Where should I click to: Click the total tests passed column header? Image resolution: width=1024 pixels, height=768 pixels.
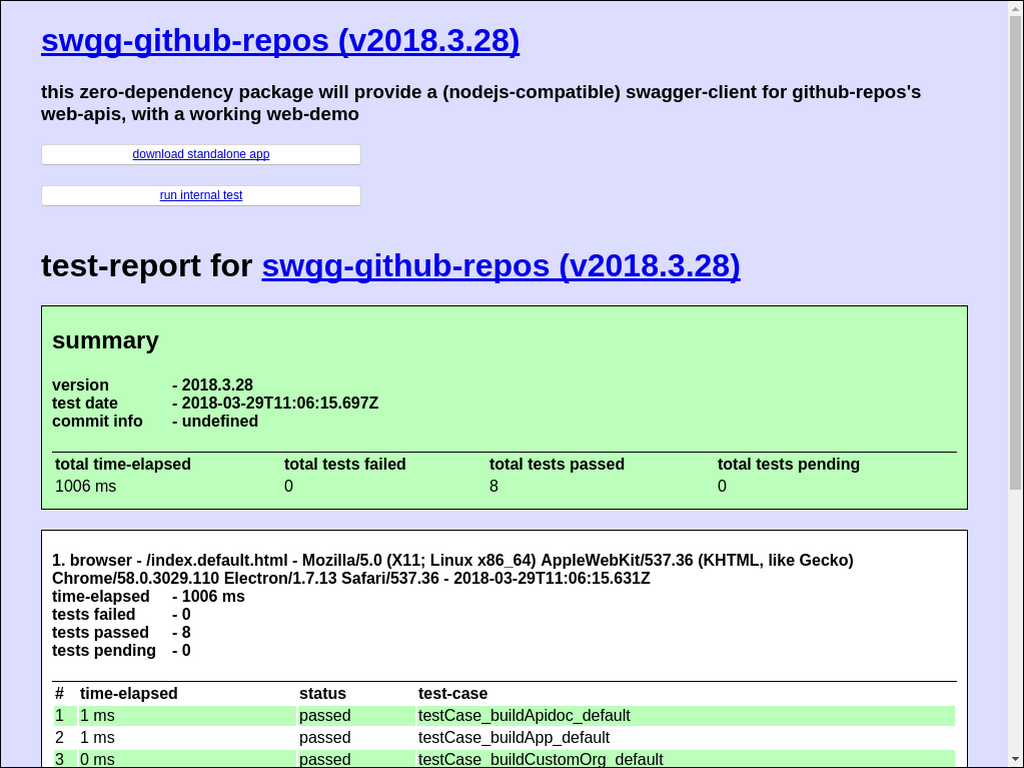[556, 464]
